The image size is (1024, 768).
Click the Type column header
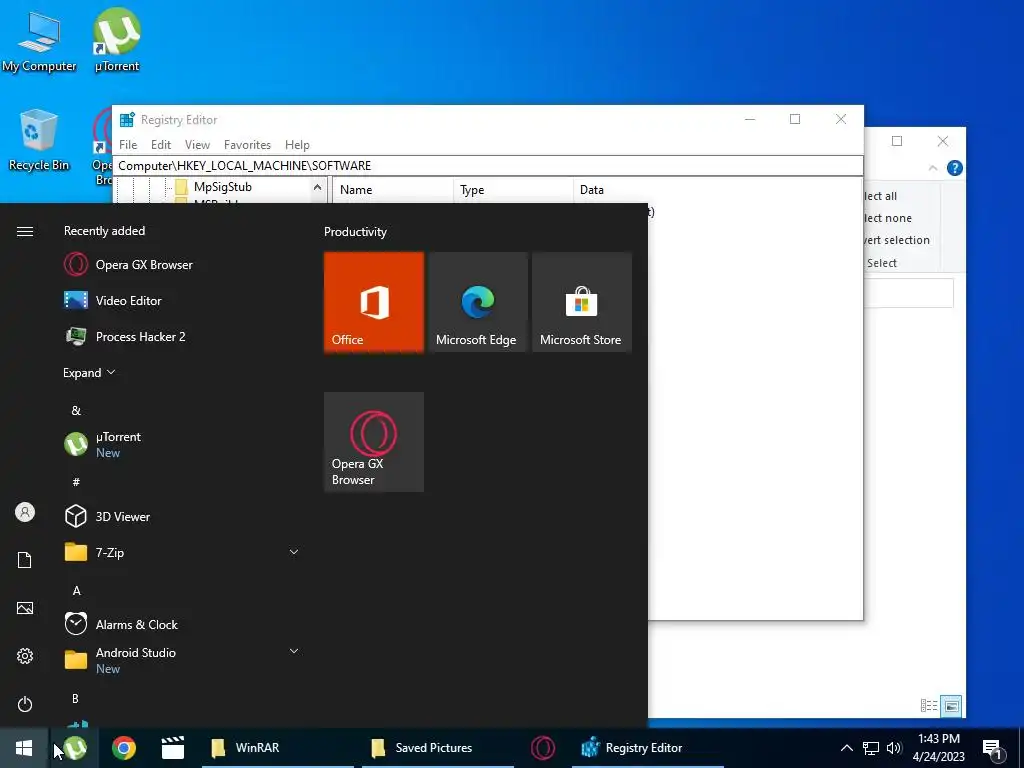[513, 190]
